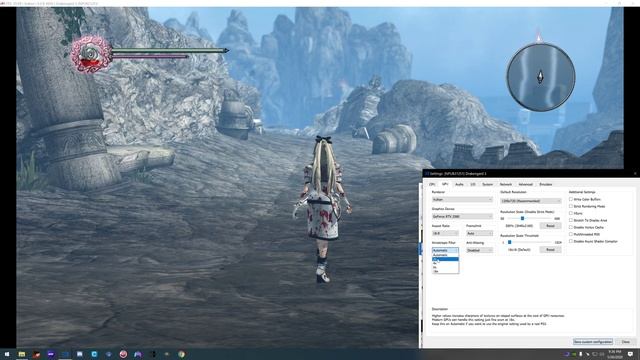Toggle the VSync checkbox
This screenshot has height=360, width=640.
(x=571, y=213)
